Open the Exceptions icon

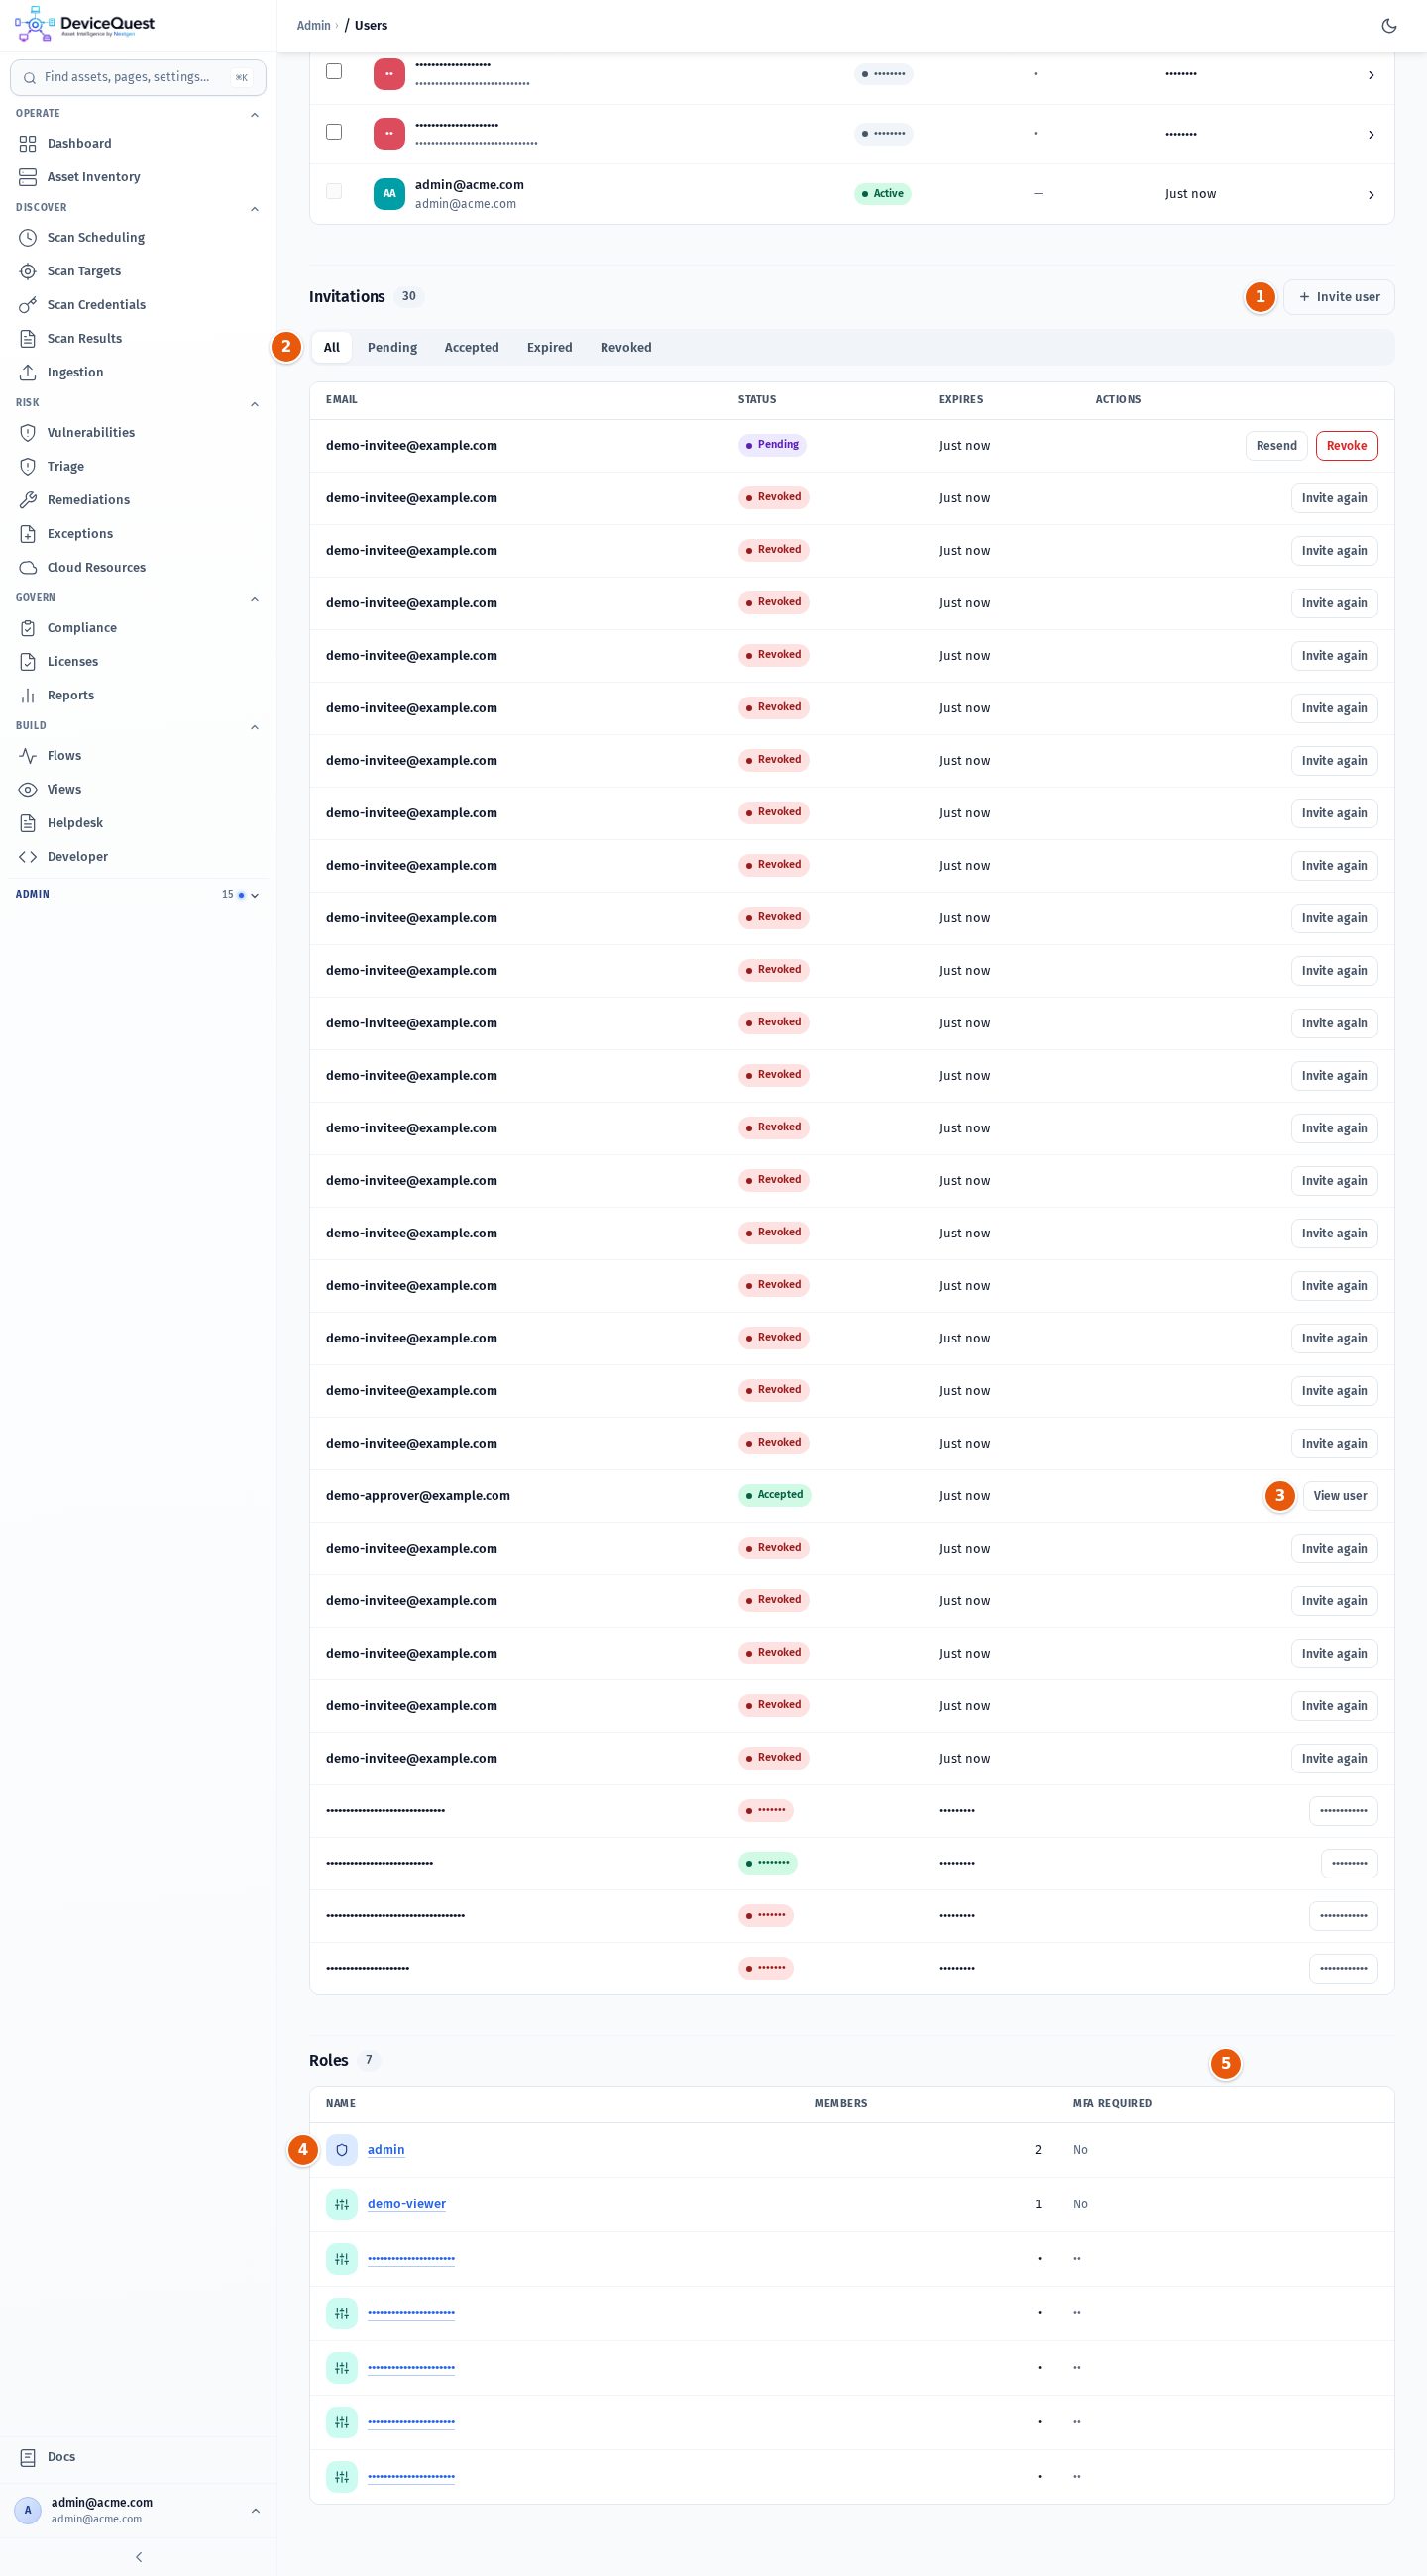pyautogui.click(x=28, y=533)
